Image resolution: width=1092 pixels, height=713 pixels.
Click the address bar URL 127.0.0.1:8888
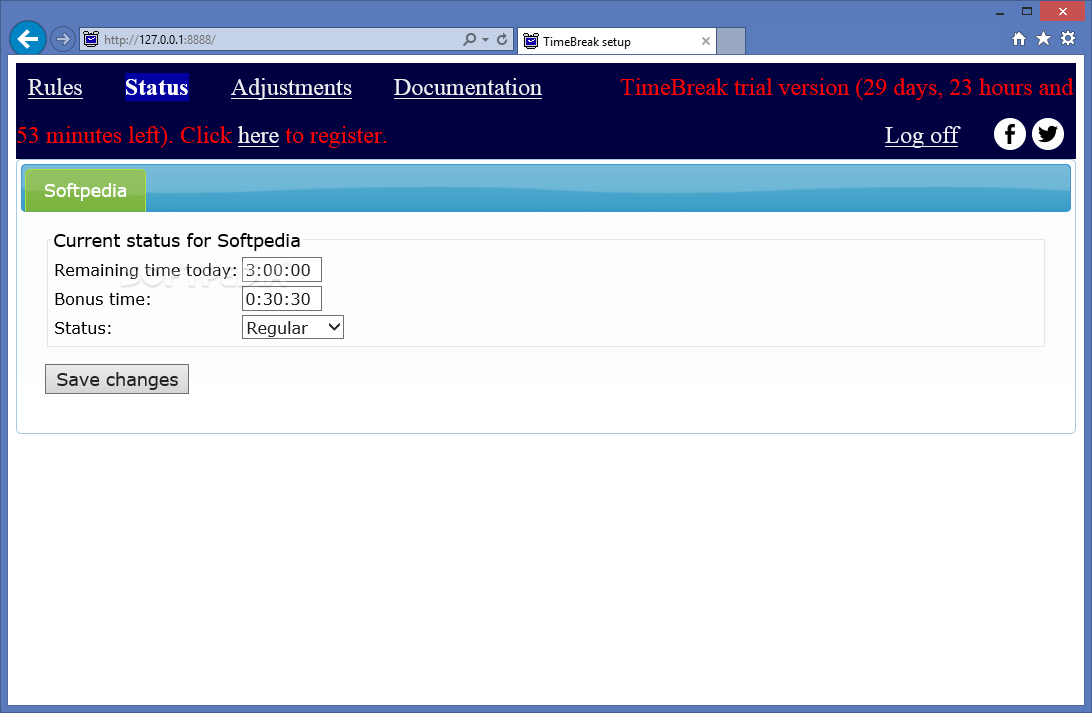[160, 40]
